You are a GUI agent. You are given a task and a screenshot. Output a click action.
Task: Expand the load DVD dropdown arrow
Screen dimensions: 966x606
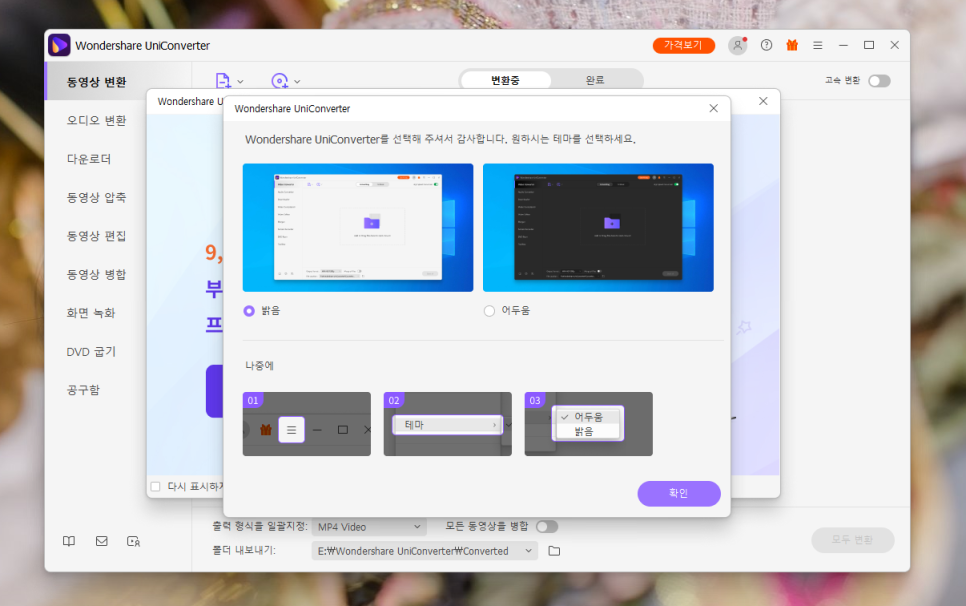[297, 81]
